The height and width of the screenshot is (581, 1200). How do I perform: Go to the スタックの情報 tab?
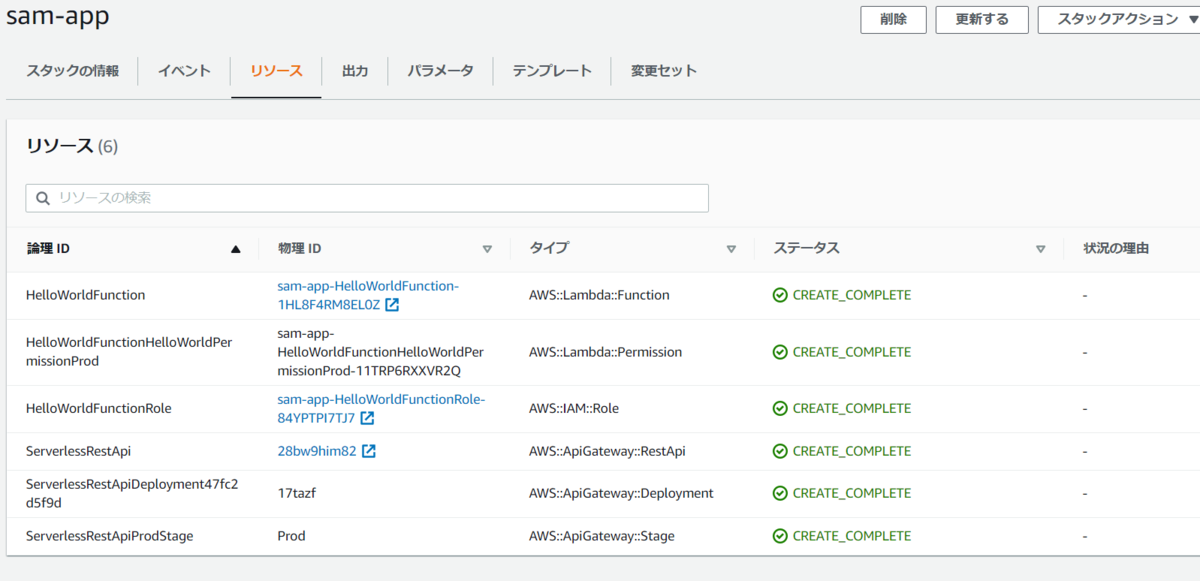coord(72,71)
